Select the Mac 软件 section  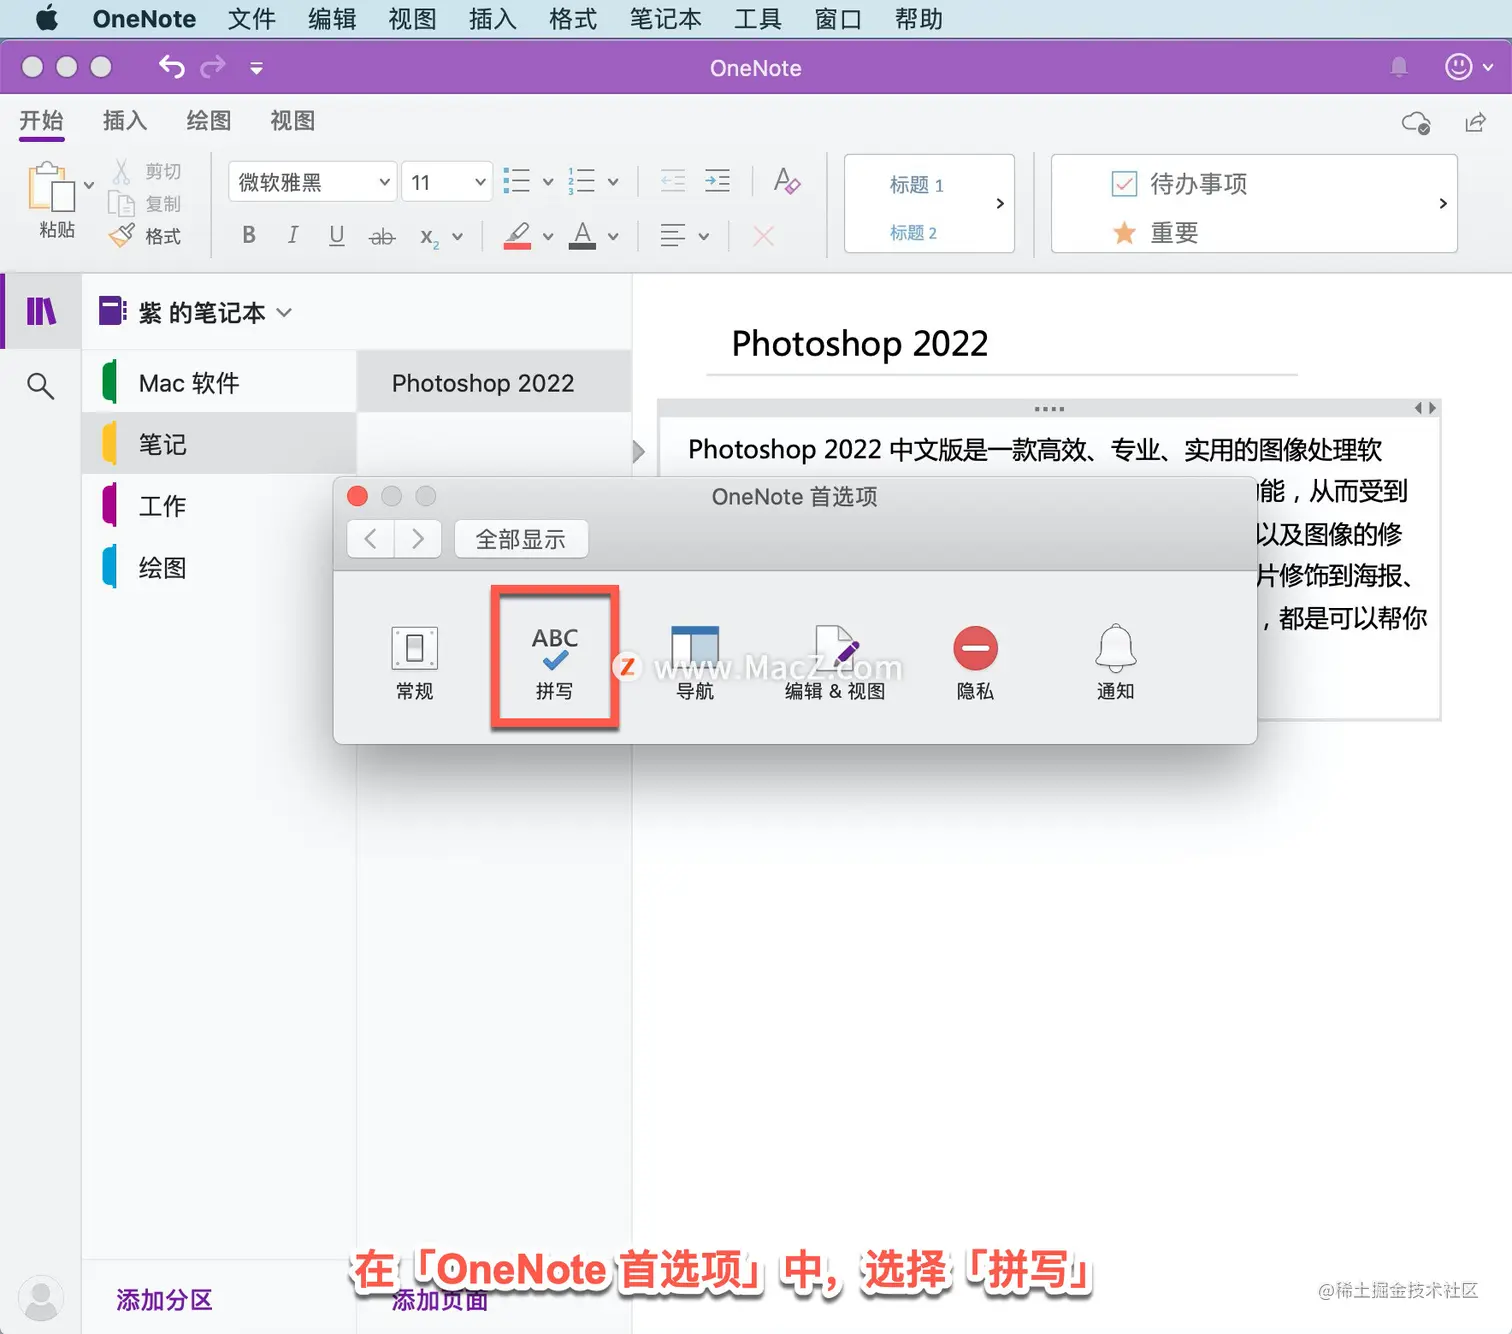(x=219, y=382)
